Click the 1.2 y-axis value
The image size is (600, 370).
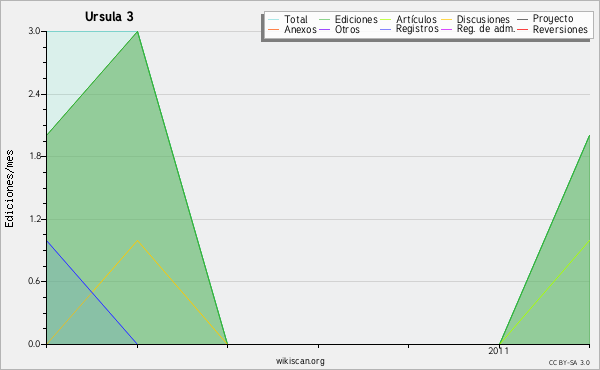coord(34,219)
